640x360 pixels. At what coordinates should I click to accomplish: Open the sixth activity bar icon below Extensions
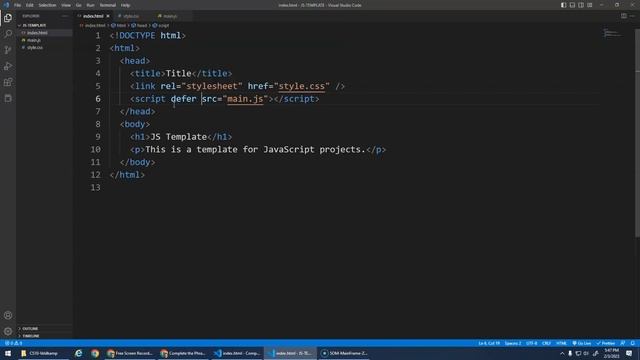8,98
